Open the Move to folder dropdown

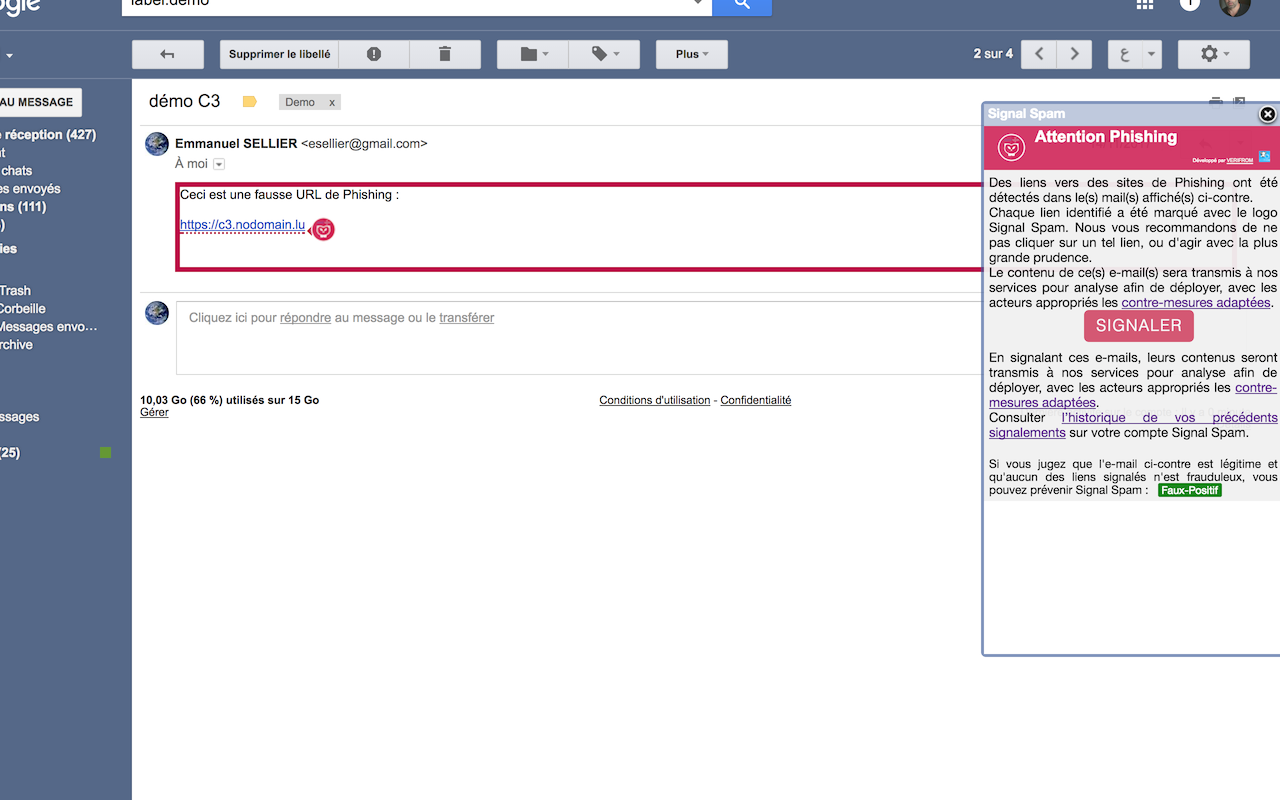coord(533,54)
